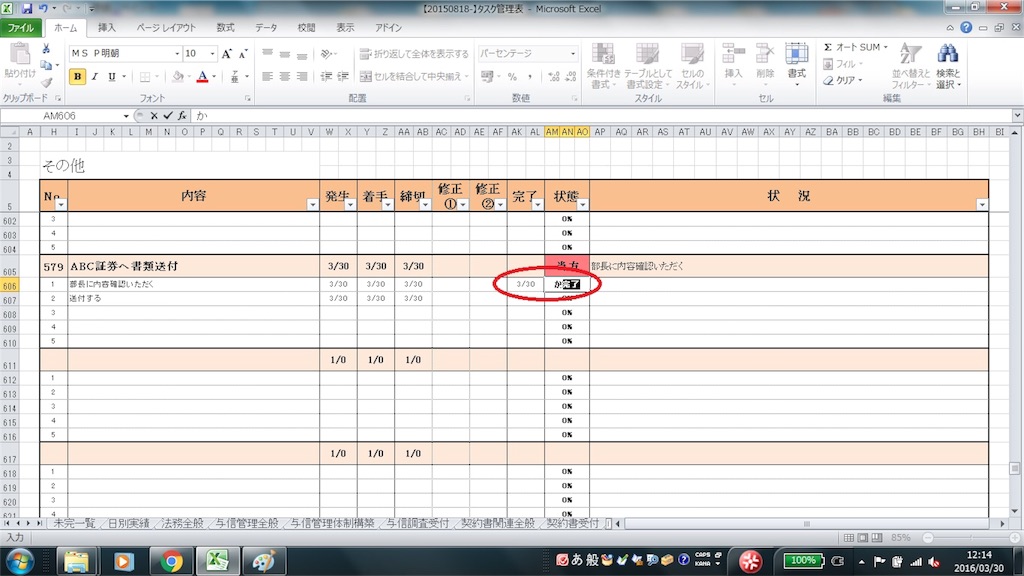The width and height of the screenshot is (1024, 576).
Task: Click the name box showing AM606
Action: (x=60, y=116)
